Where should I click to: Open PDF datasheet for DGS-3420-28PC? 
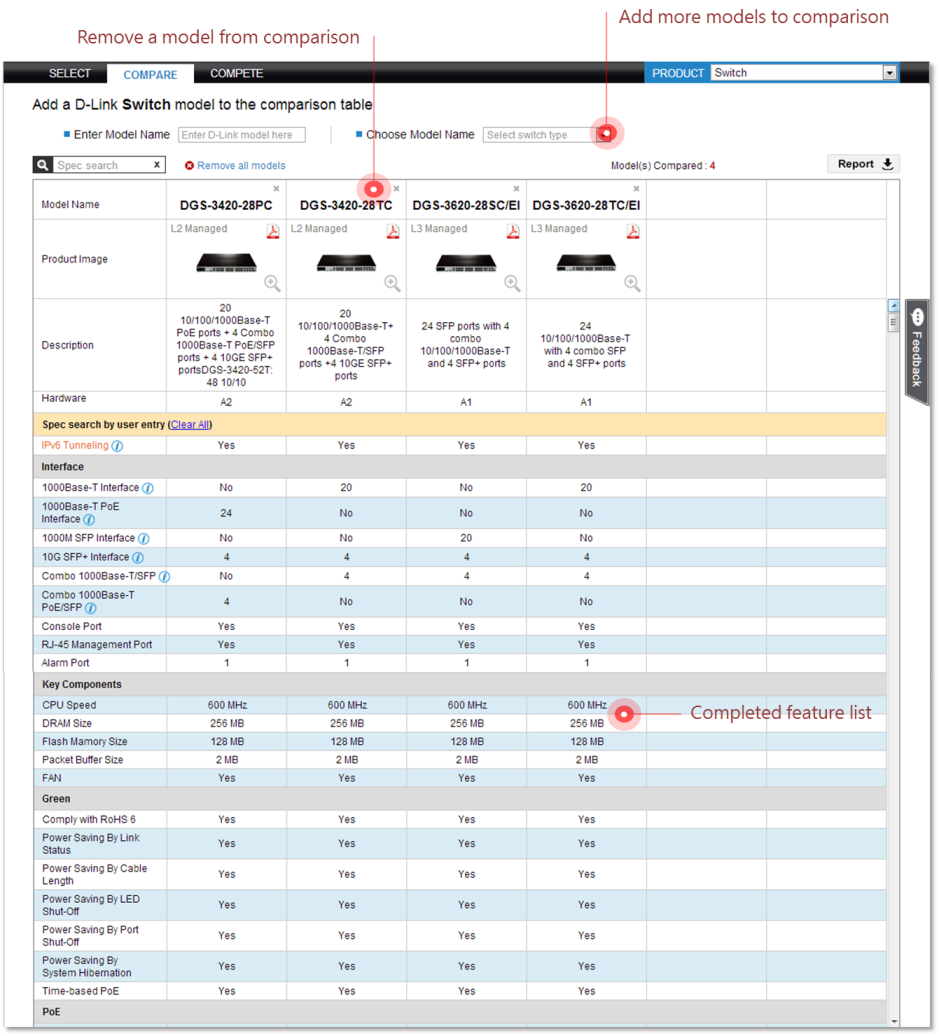tap(273, 231)
